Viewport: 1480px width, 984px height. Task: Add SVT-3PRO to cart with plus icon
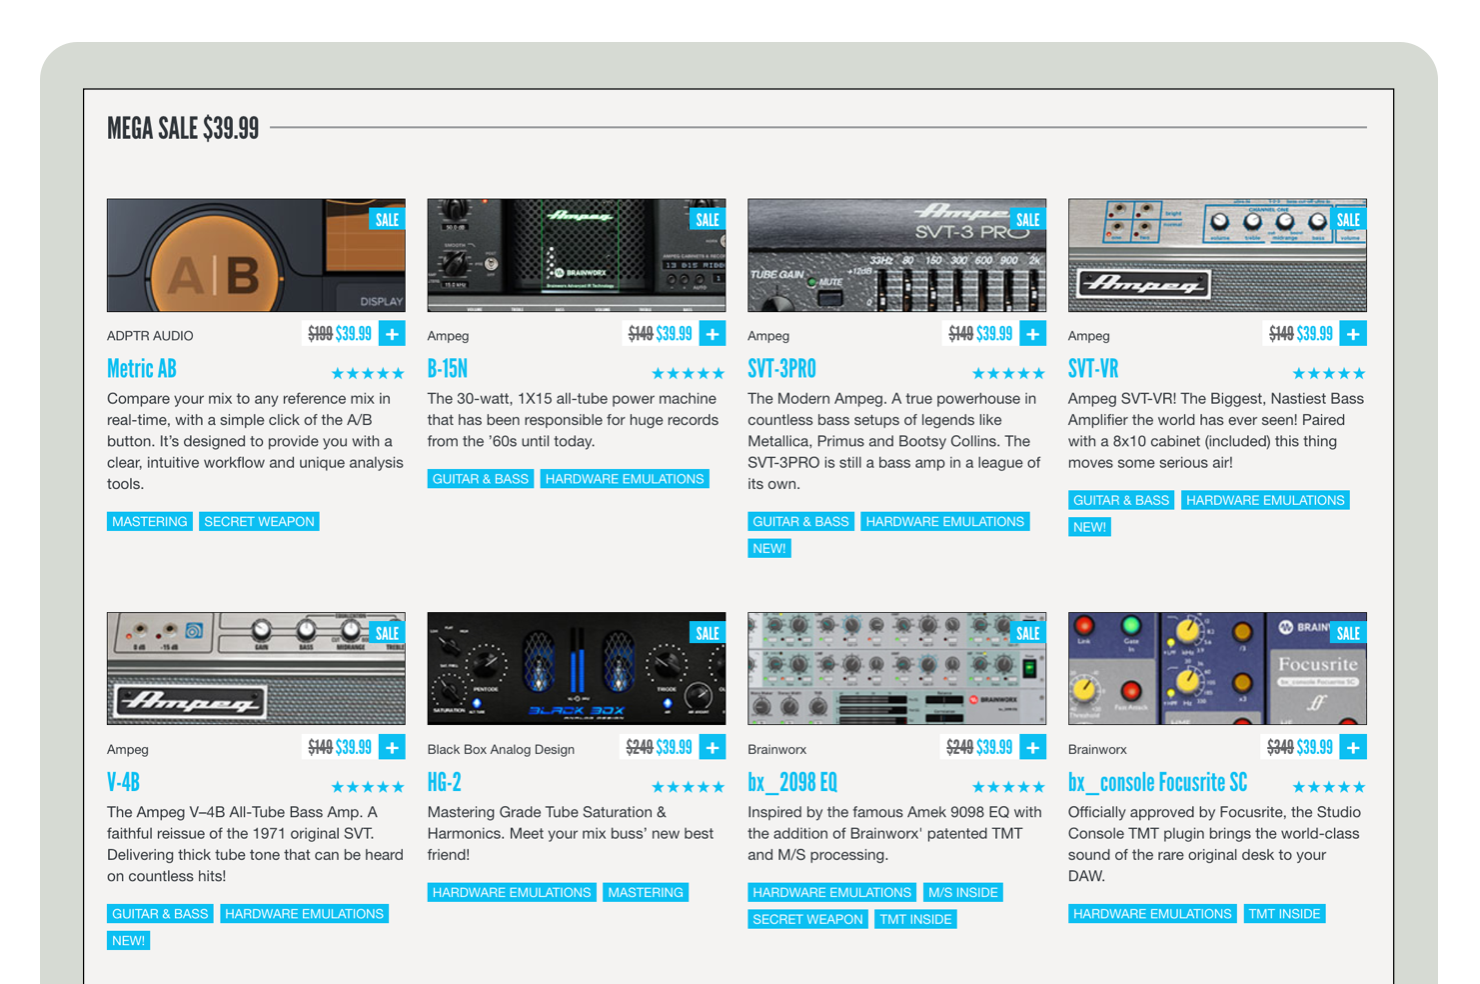click(1033, 334)
